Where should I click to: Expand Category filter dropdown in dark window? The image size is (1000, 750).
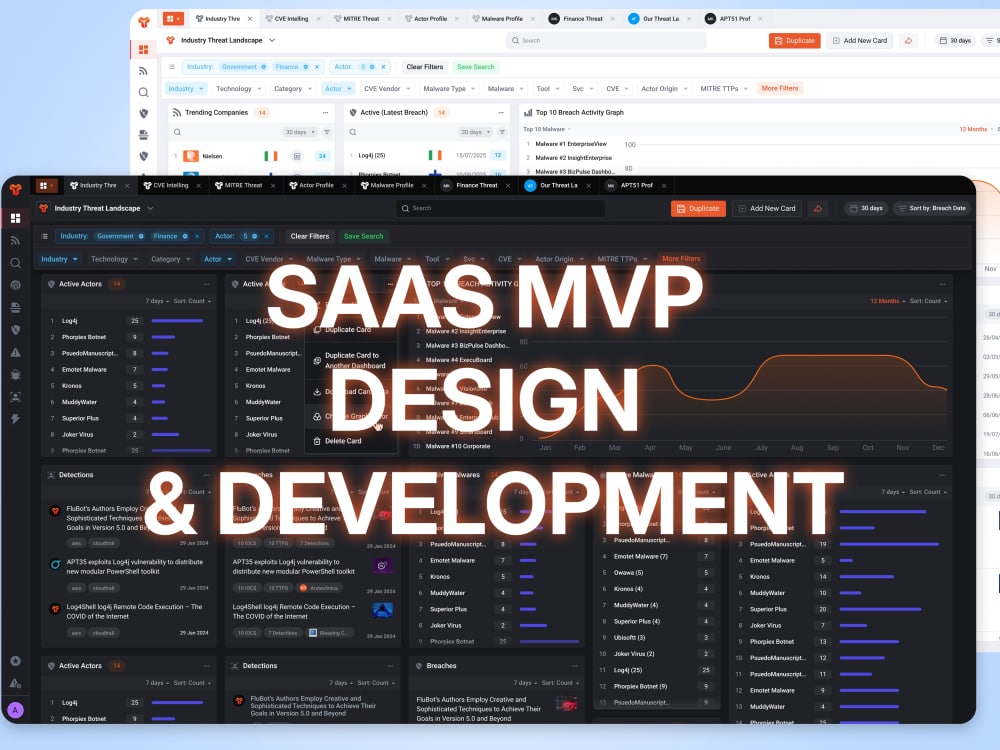[x=170, y=259]
